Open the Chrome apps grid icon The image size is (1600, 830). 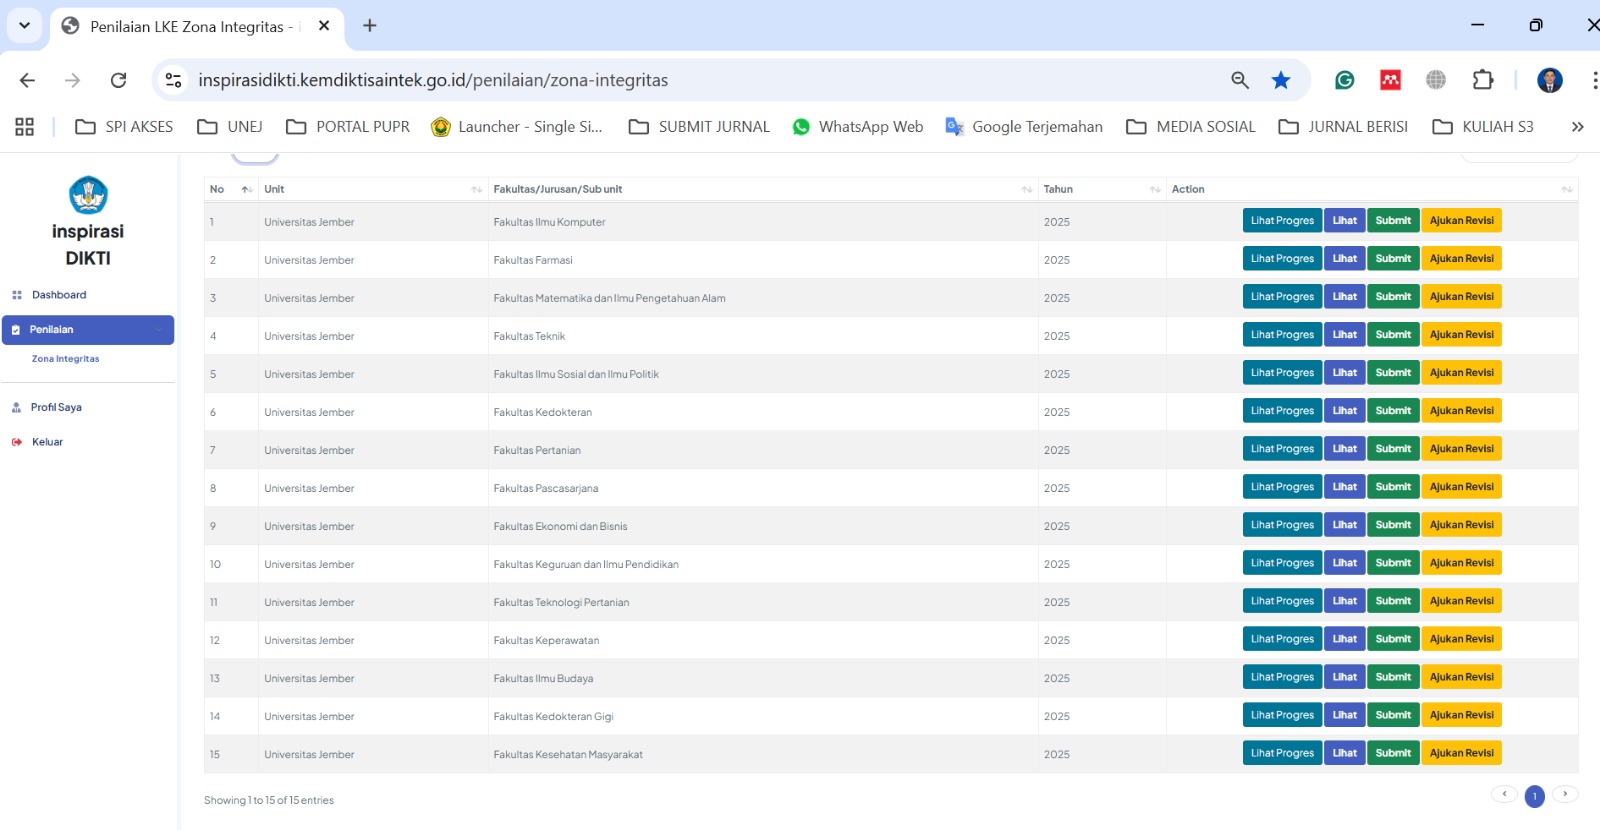click(x=25, y=127)
